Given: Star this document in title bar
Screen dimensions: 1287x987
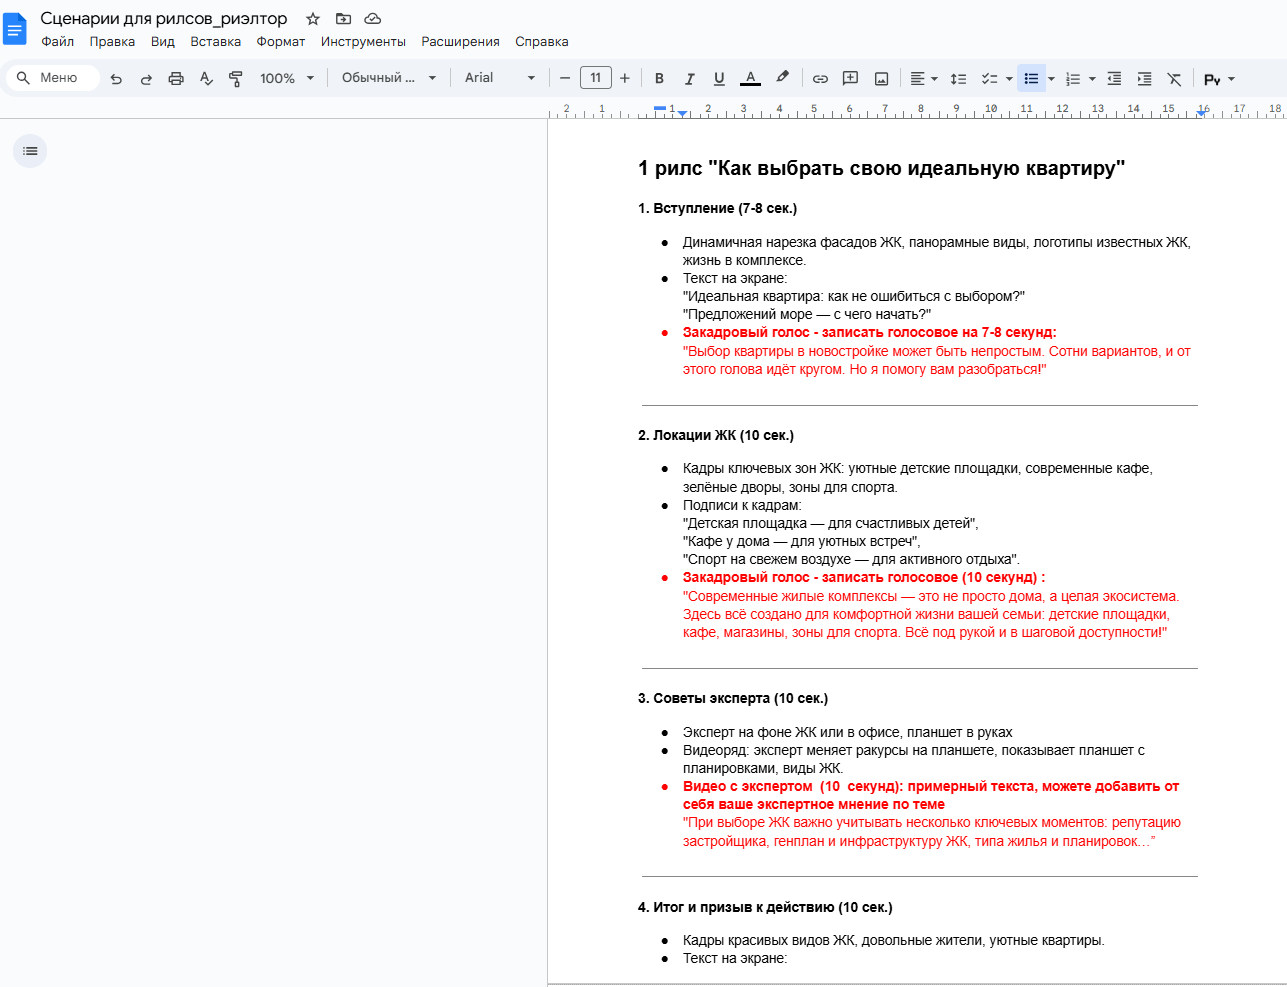Looking at the screenshot, I should [x=313, y=19].
